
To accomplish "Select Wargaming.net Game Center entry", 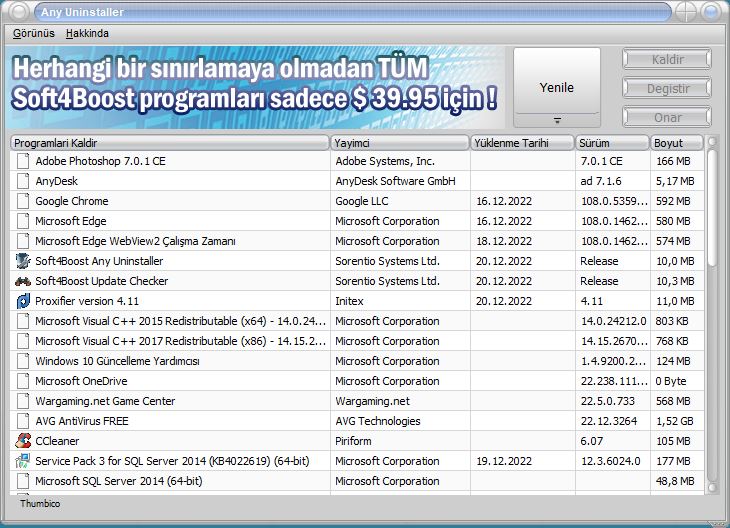I will (105, 401).
